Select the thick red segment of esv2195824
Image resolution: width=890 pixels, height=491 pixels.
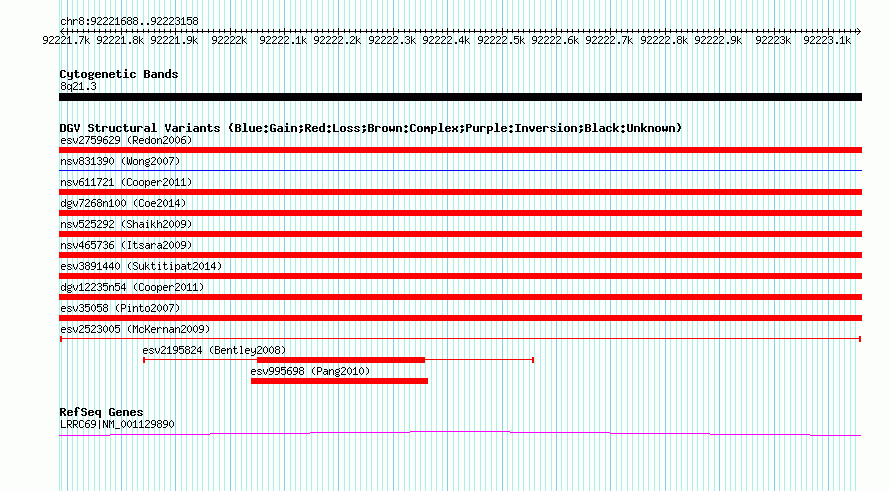[x=341, y=360]
